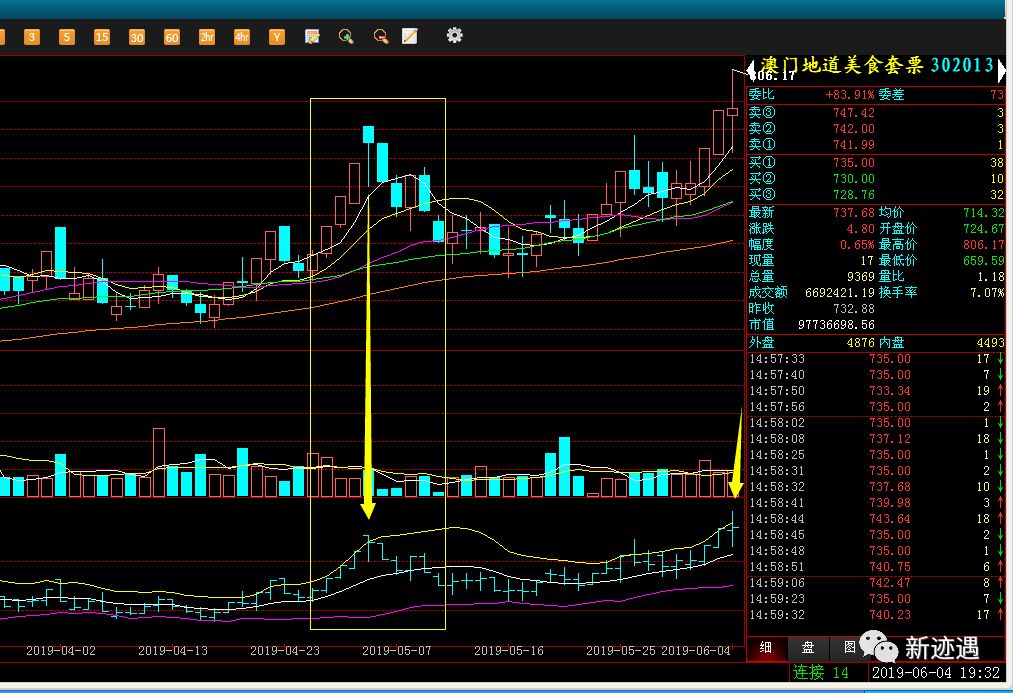The width and height of the screenshot is (1013, 693).
Task: Click status bar clock 2019-06-04 19:32
Action: coord(935,673)
